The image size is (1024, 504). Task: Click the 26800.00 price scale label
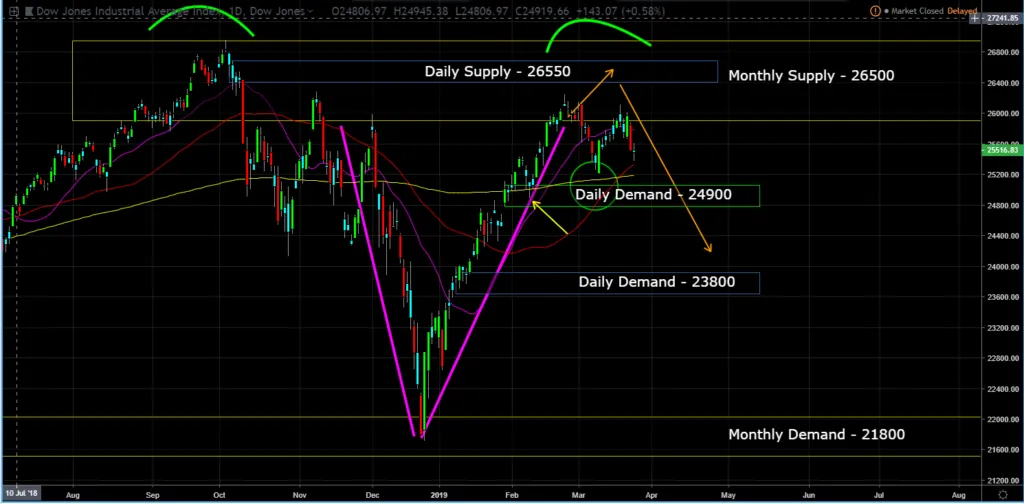1002,52
